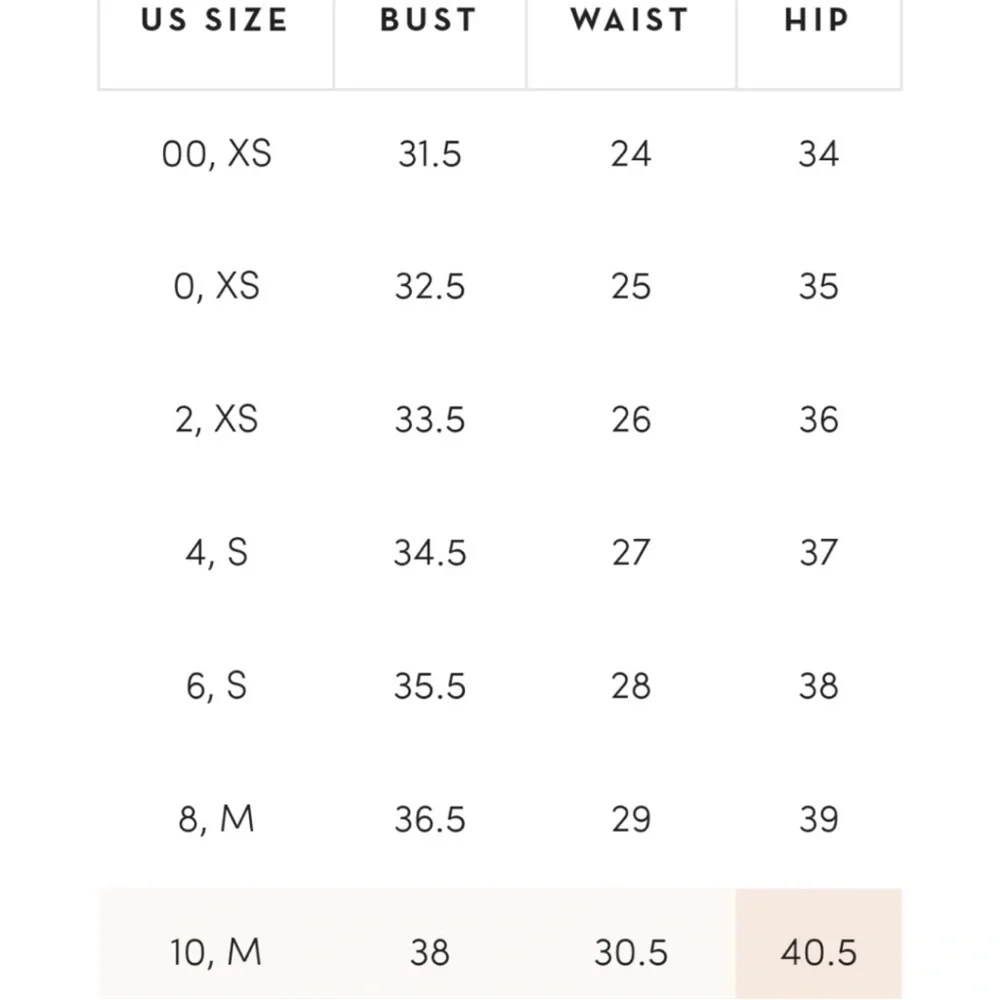Click waist measurement 25 for size 0

pyautogui.click(x=631, y=287)
